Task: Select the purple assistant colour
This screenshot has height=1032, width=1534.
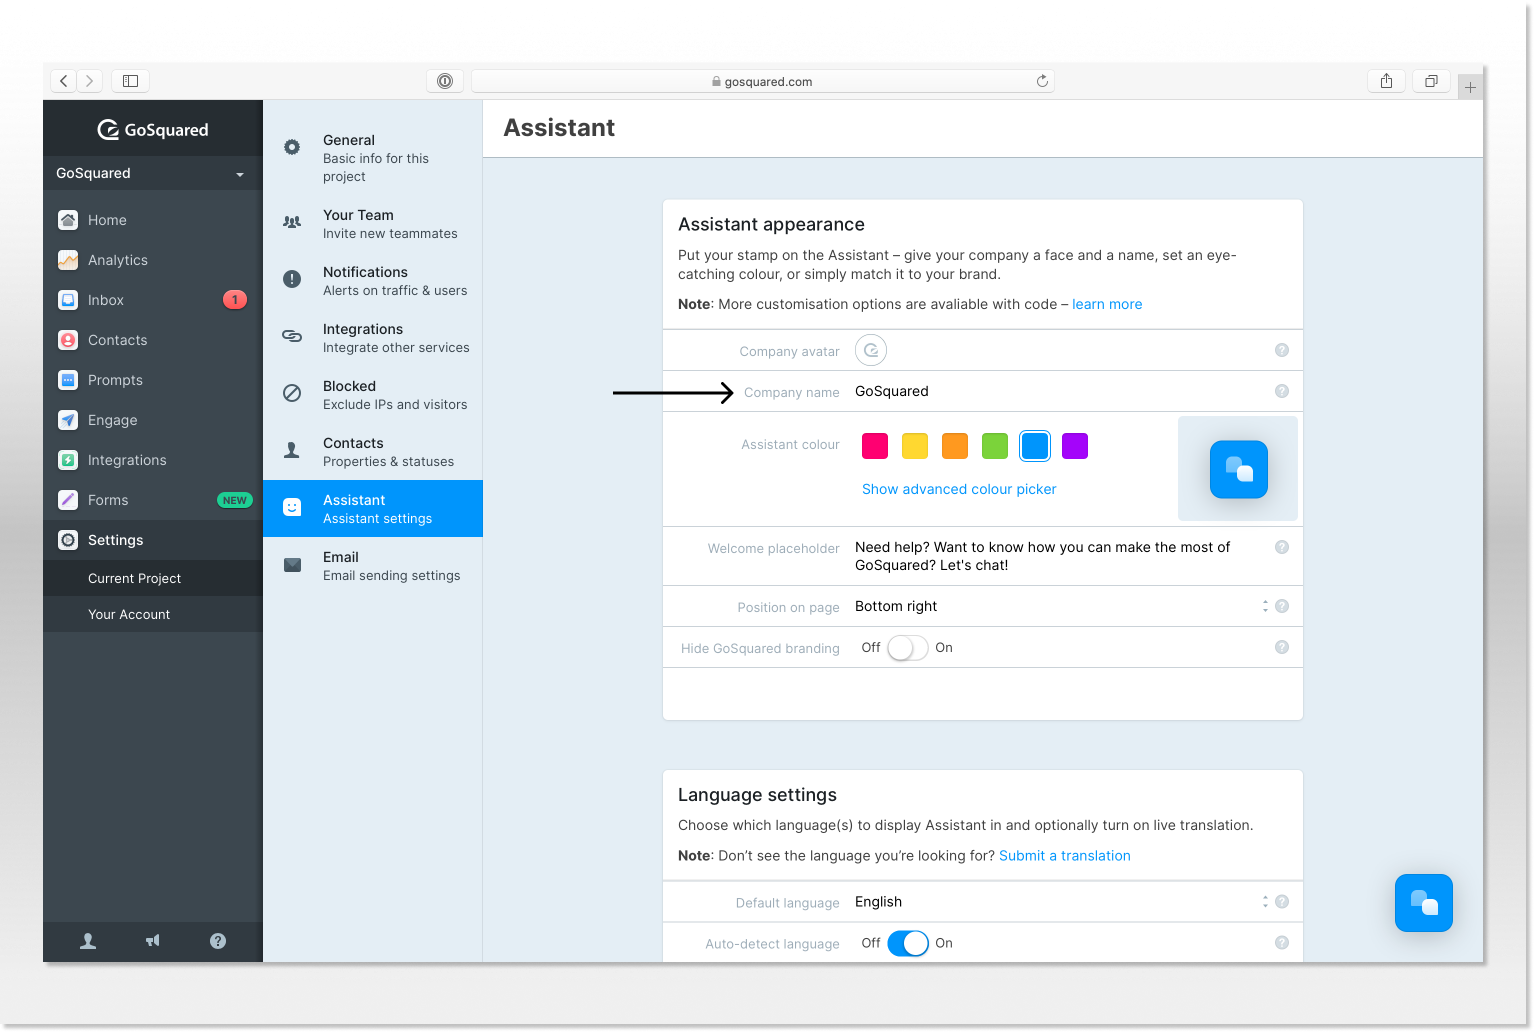Action: [x=1075, y=446]
